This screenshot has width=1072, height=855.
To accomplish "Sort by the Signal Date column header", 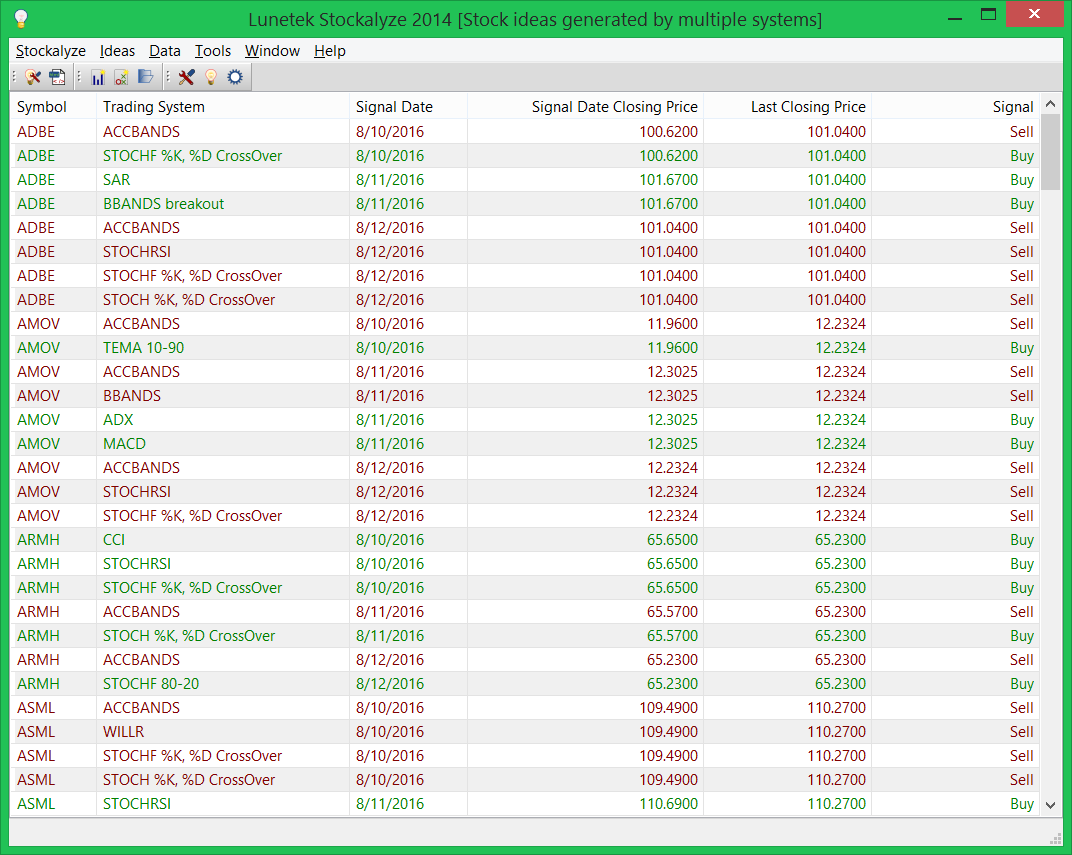I will coord(390,106).
